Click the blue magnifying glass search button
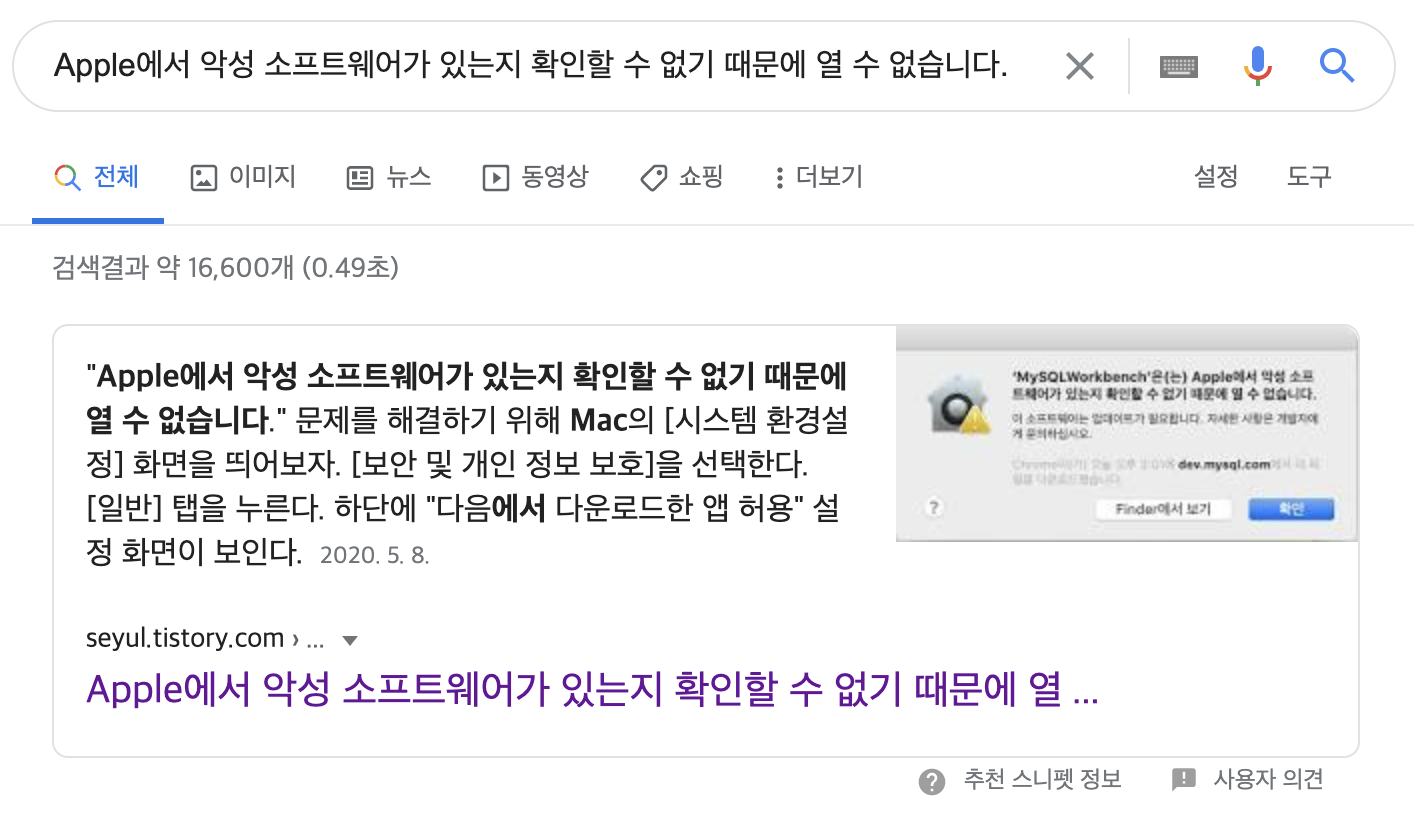Image resolution: width=1414 pixels, height=828 pixels. click(1336, 66)
